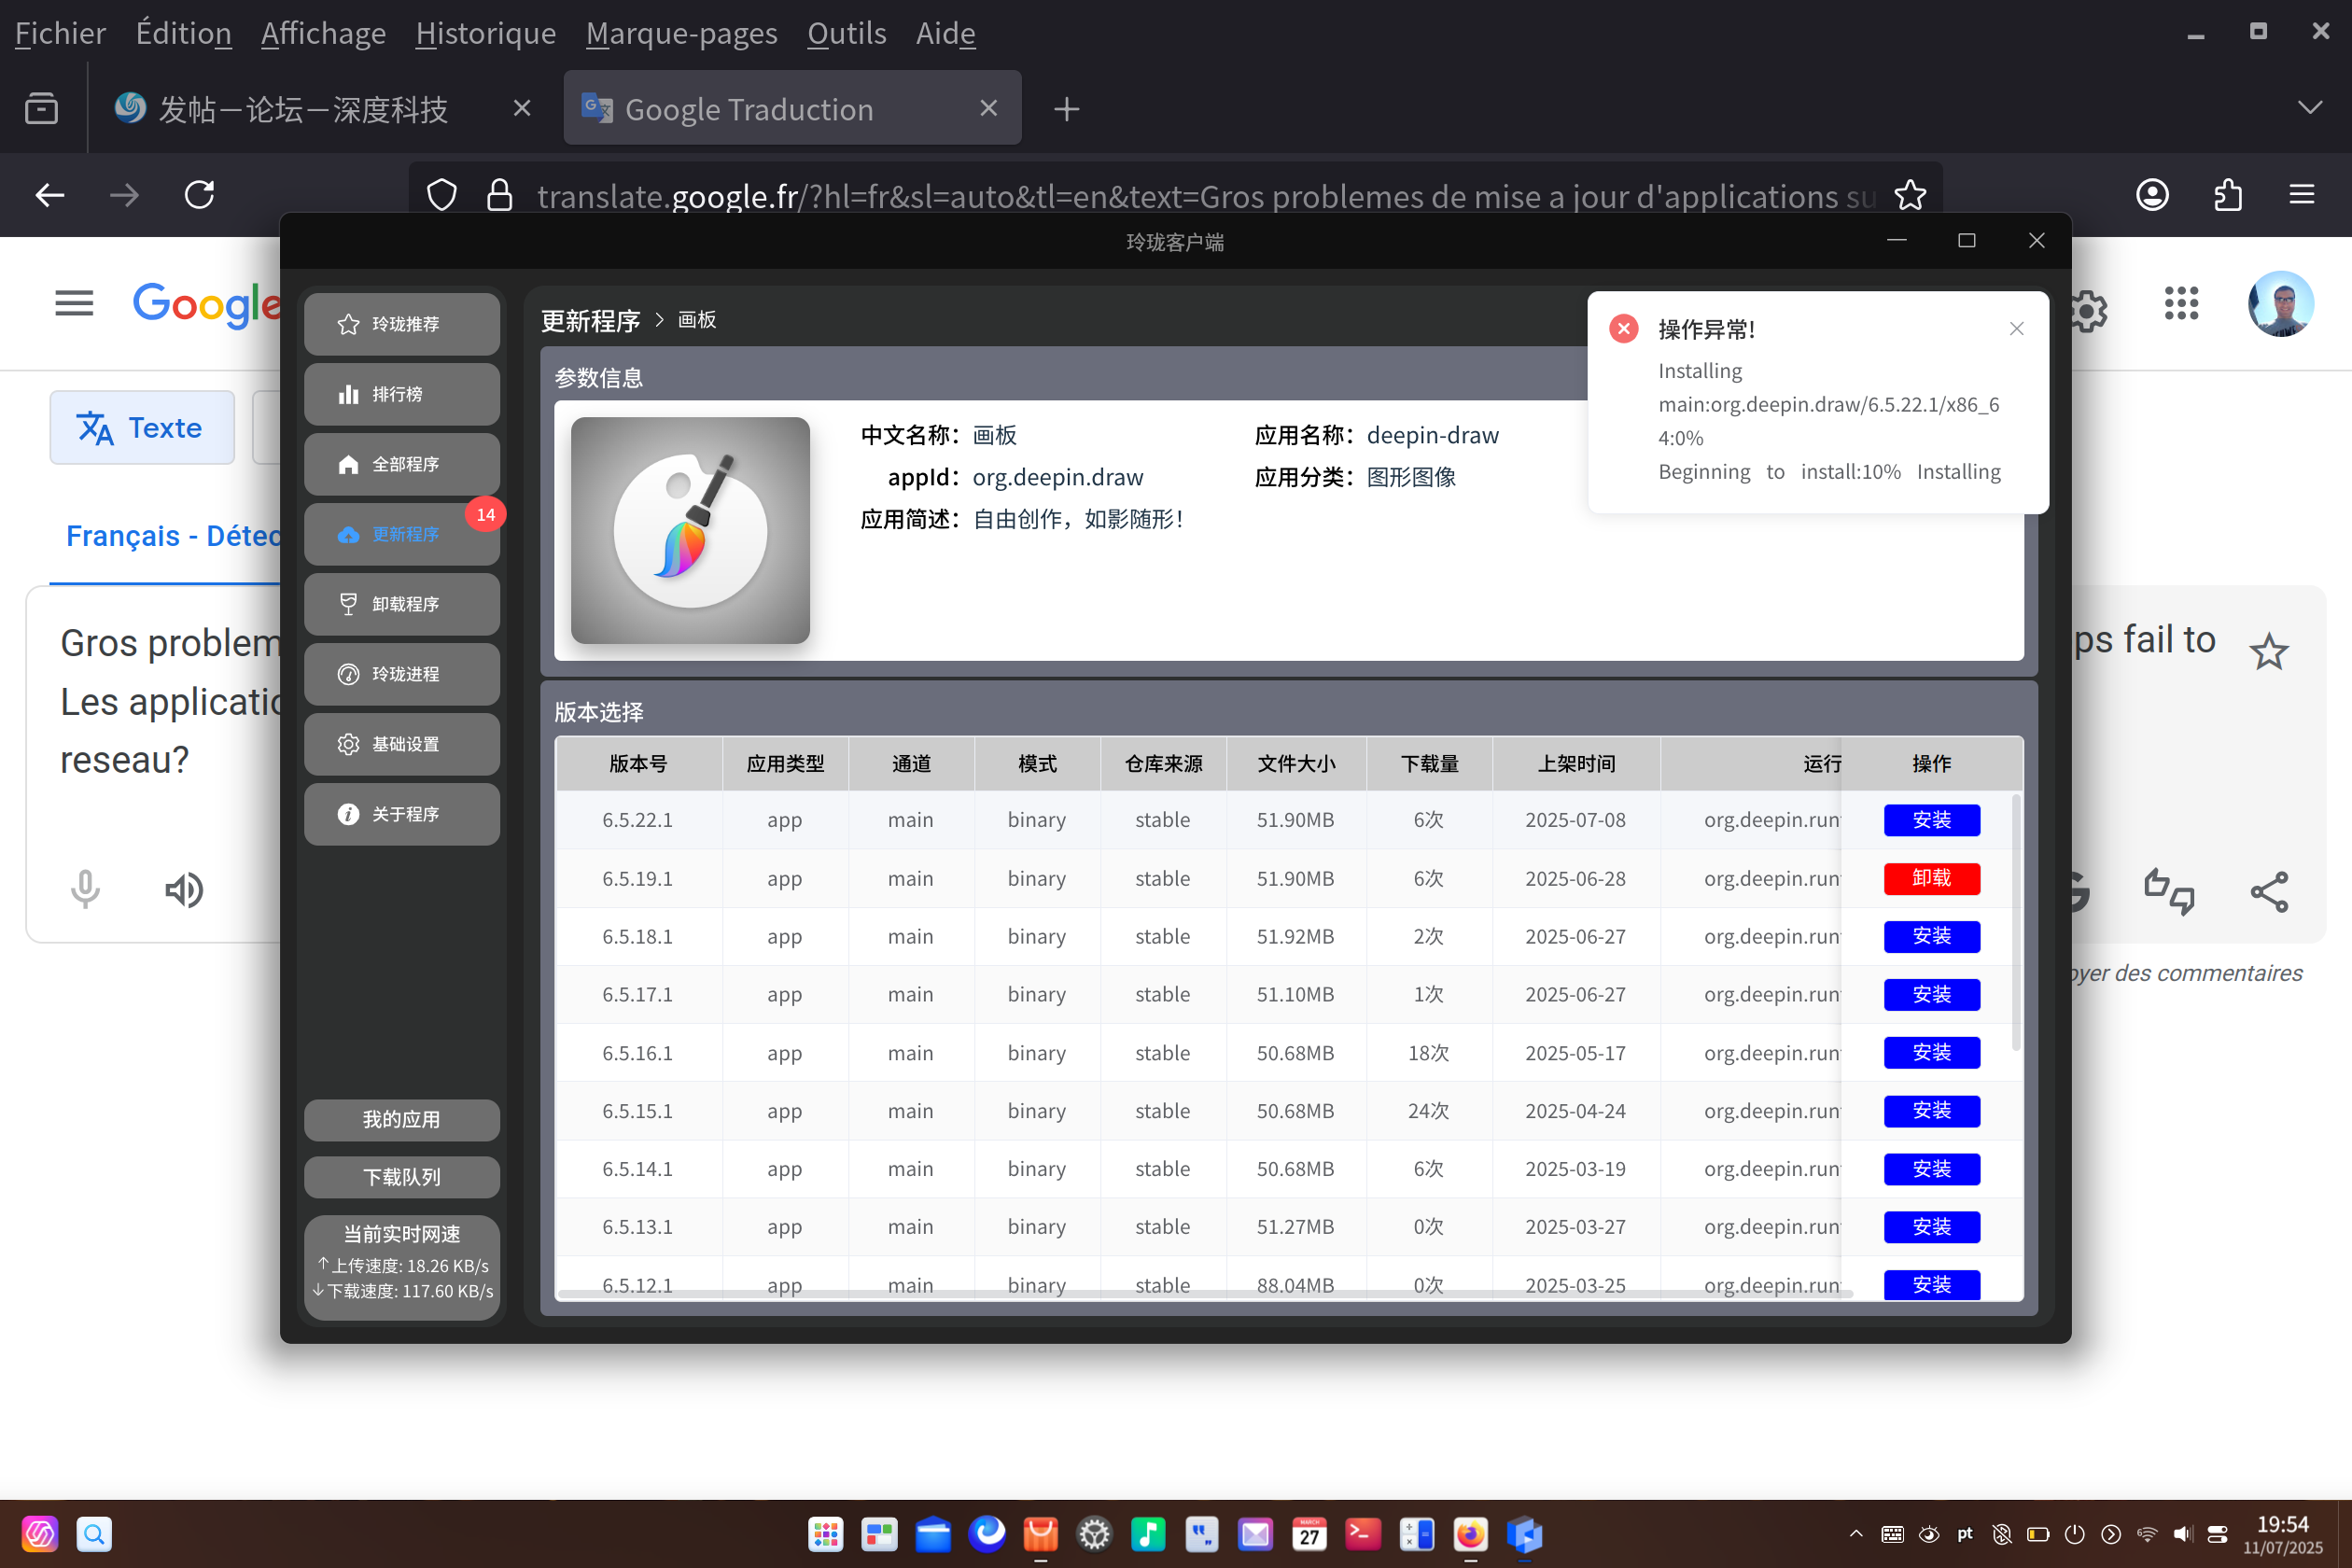Listen to source text speaker icon

coord(184,889)
